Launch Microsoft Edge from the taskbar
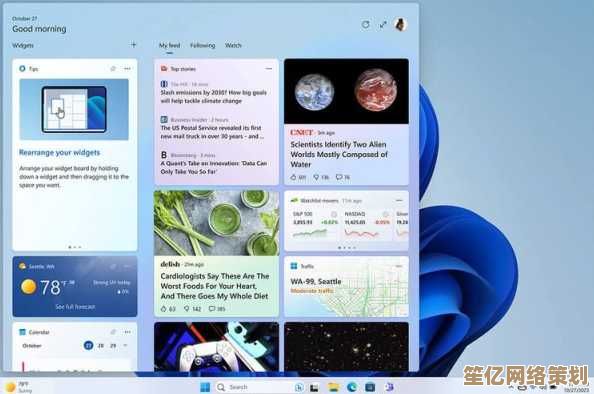This screenshot has width=594, height=394. (352, 387)
